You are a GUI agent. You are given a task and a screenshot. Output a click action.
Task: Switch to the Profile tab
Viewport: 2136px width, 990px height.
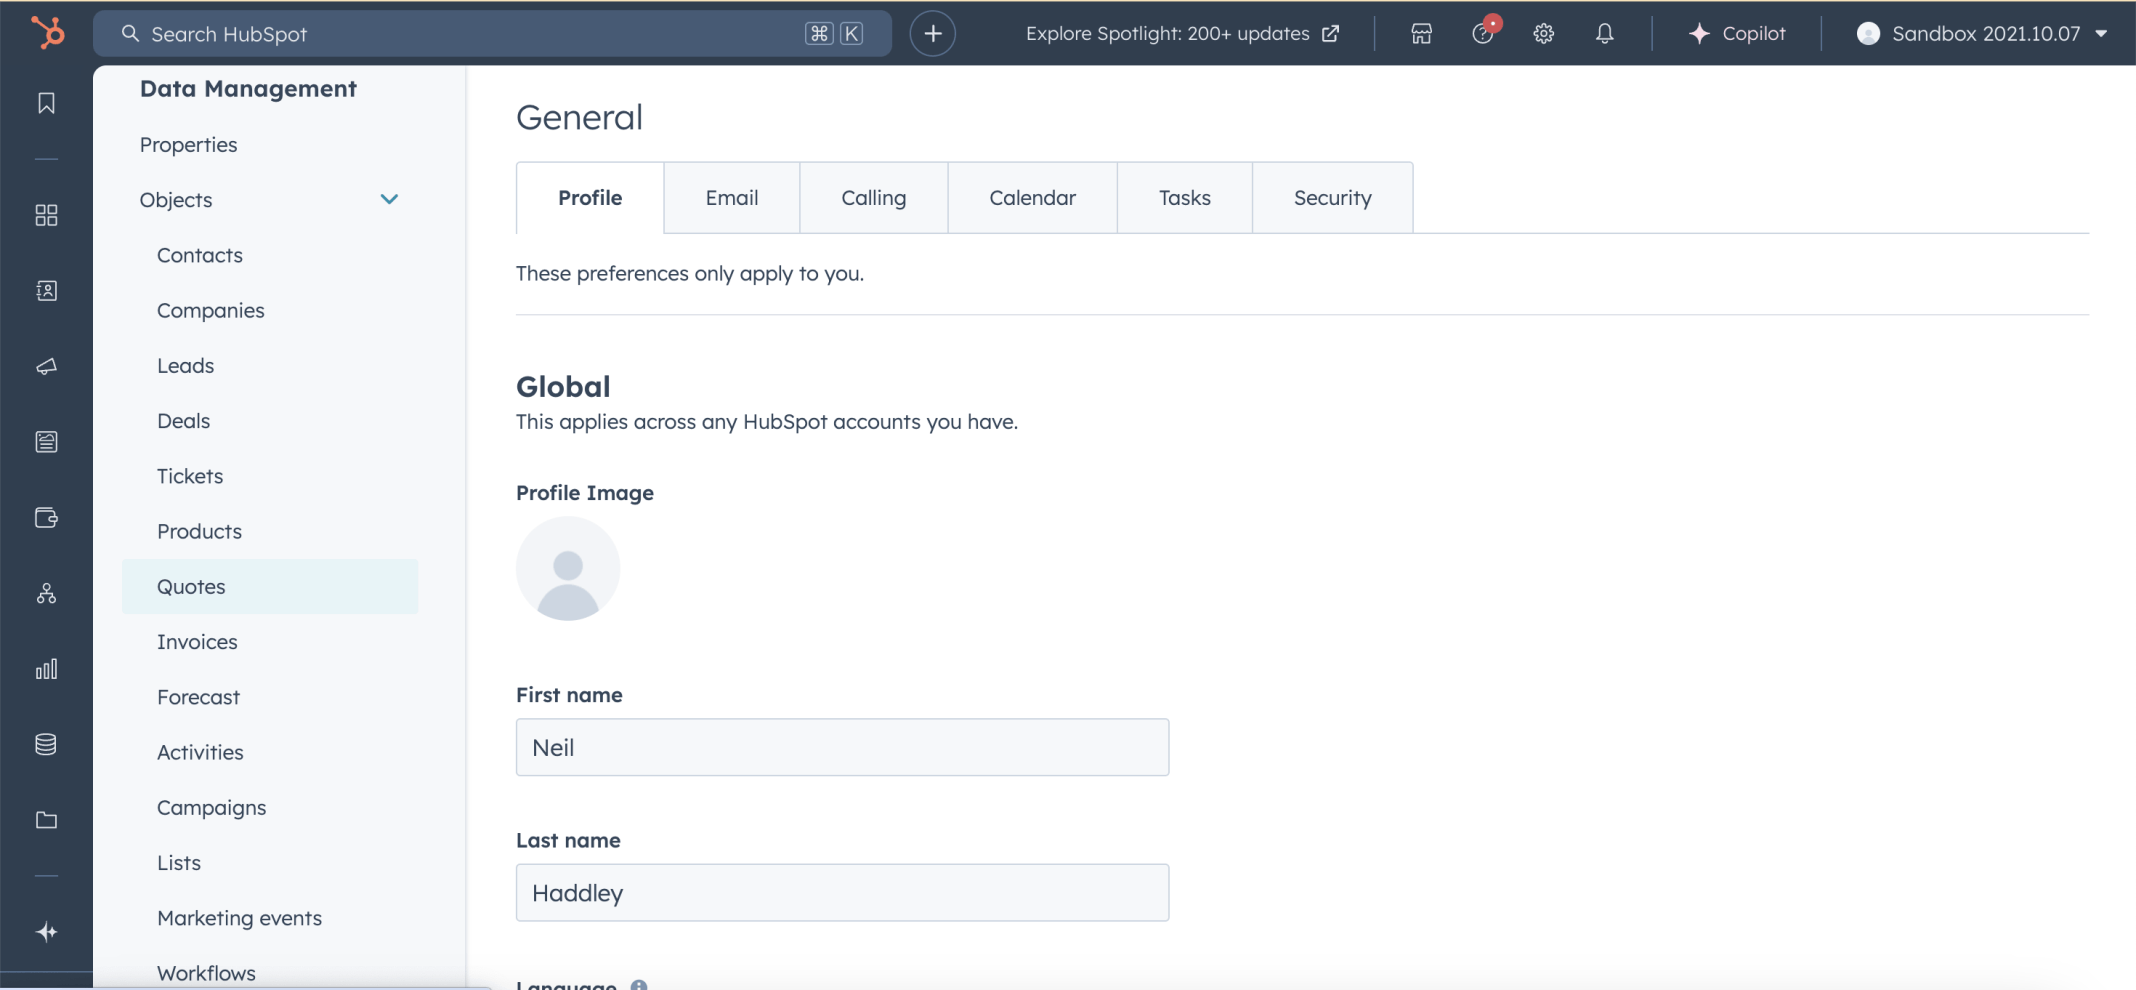click(590, 198)
